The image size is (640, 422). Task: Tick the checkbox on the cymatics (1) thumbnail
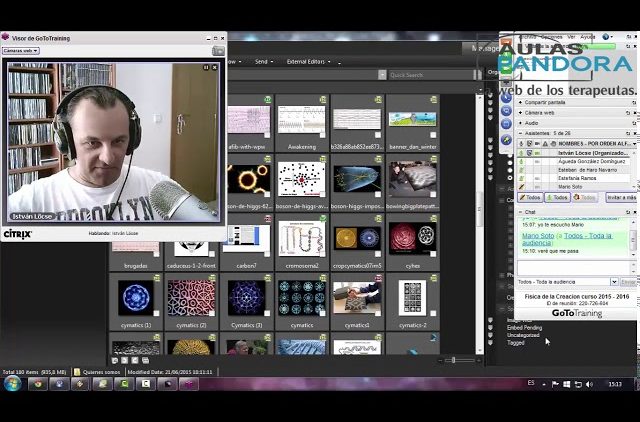point(156,313)
